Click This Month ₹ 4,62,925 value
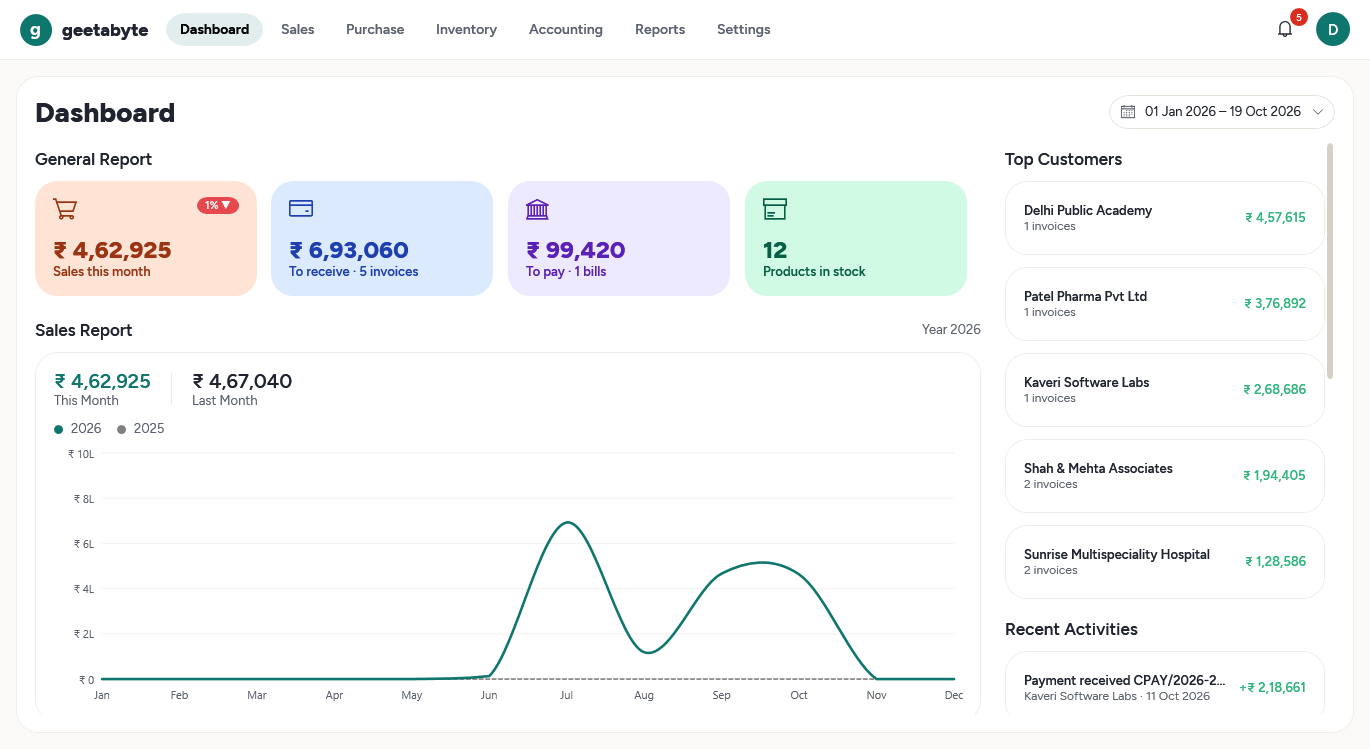 (102, 381)
